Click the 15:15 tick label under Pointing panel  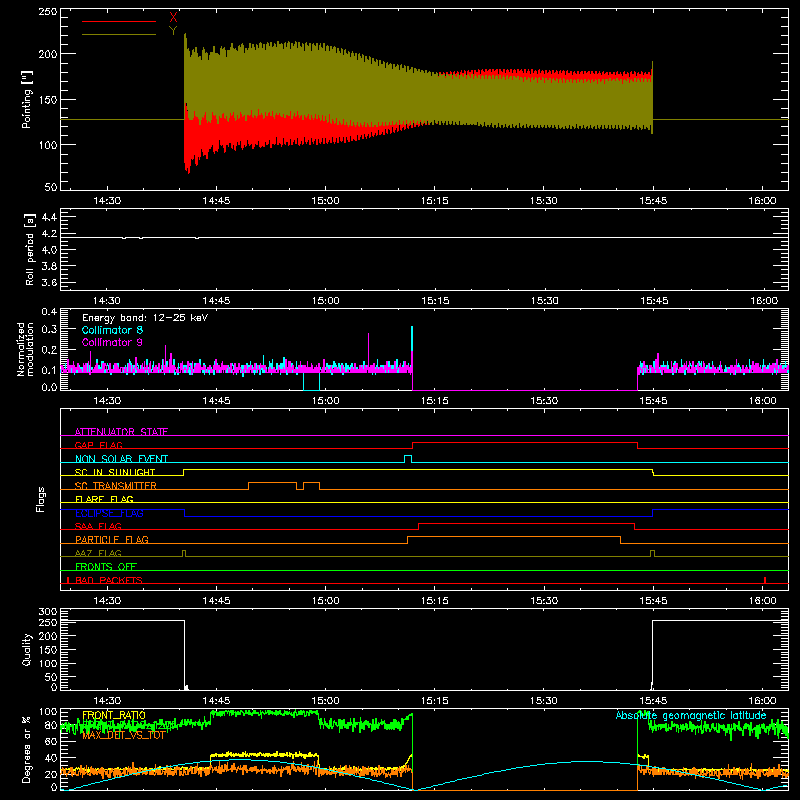click(x=435, y=201)
